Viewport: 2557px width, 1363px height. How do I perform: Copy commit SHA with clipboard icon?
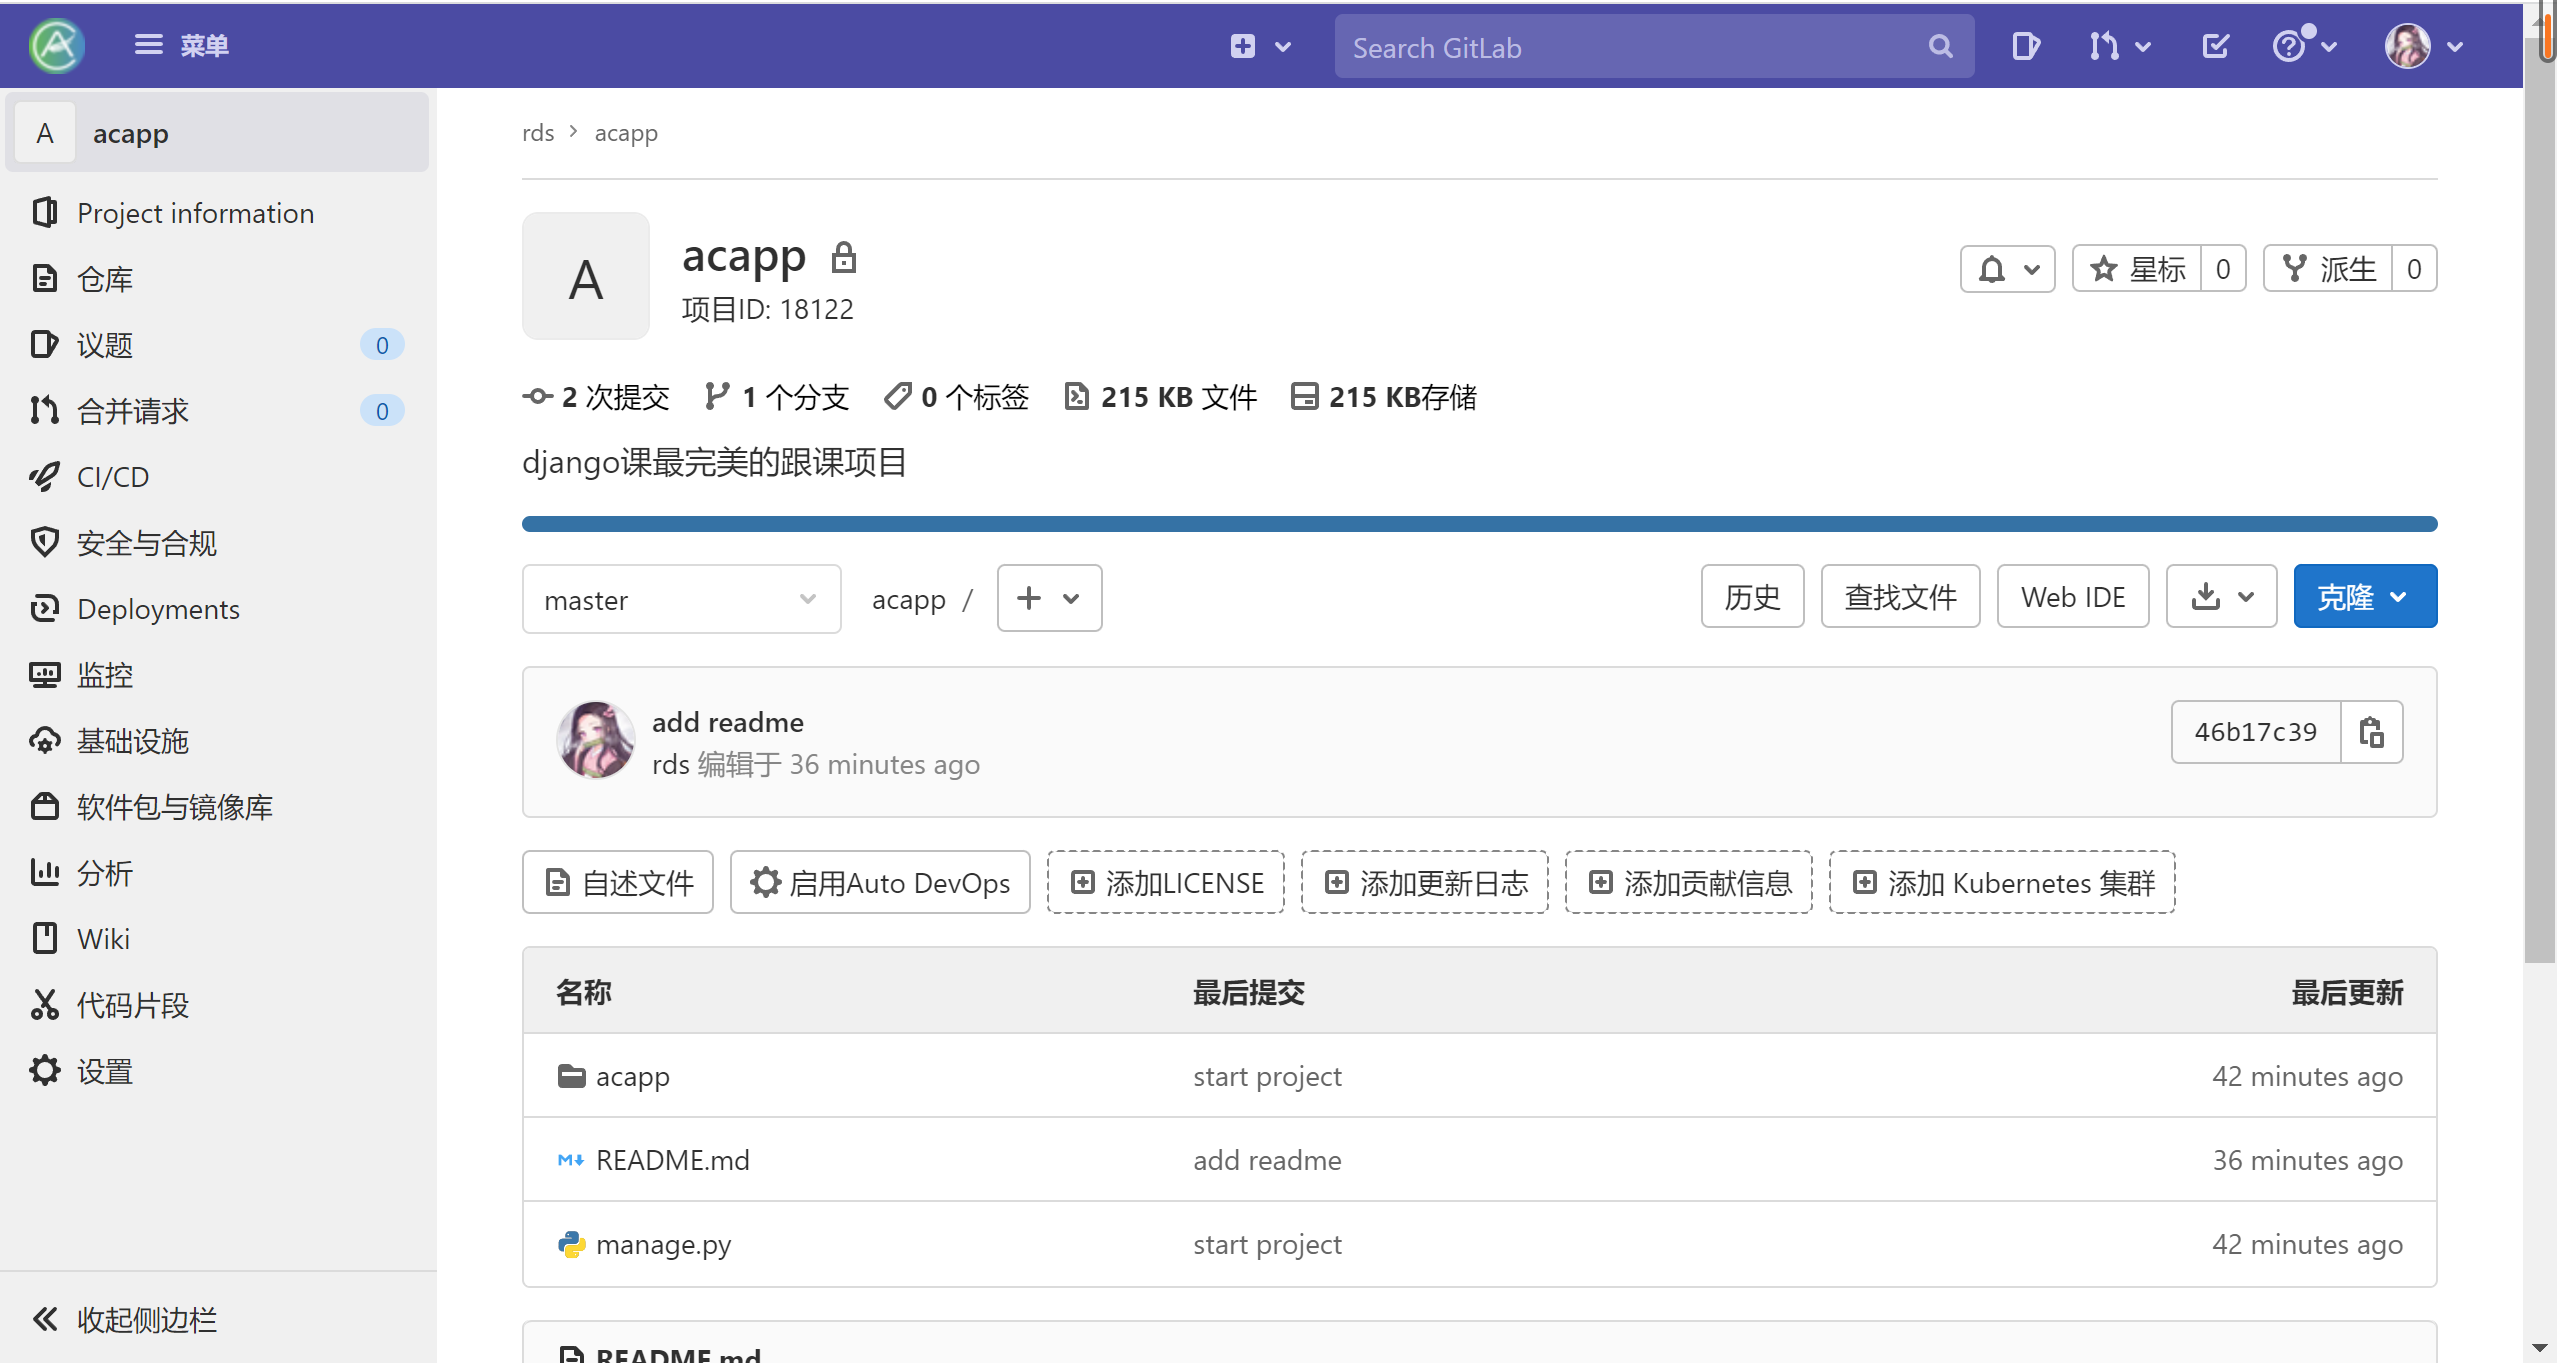2371,732
